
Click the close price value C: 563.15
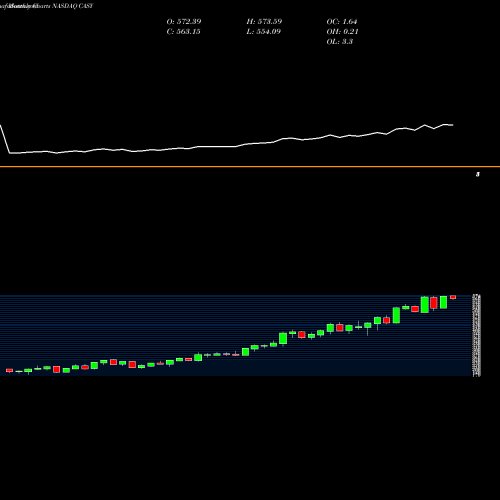pyautogui.click(x=183, y=32)
